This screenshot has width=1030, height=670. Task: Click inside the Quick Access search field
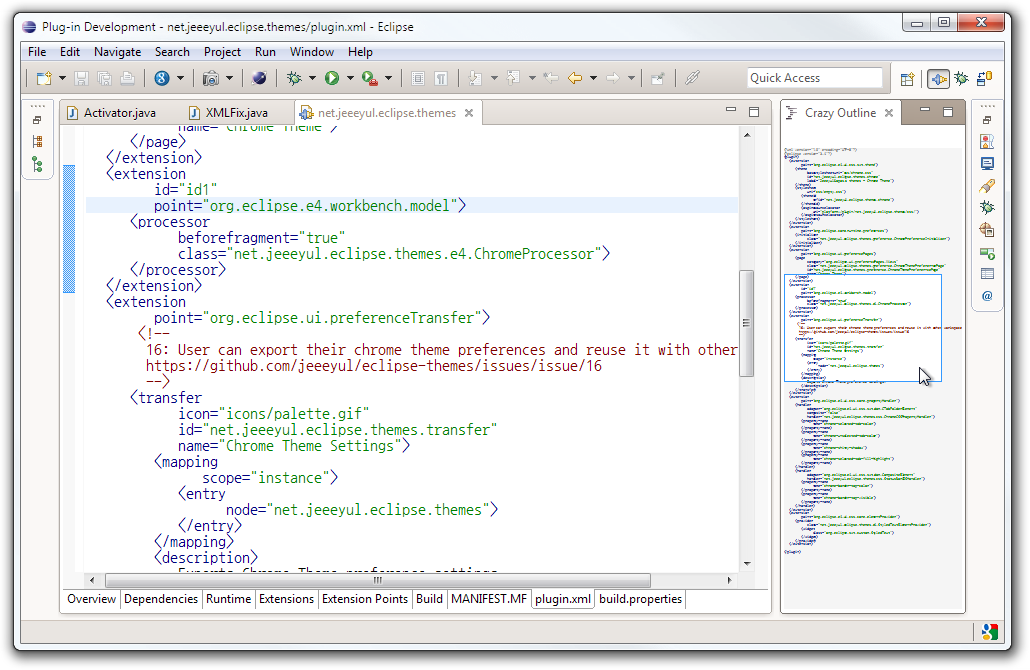814,78
